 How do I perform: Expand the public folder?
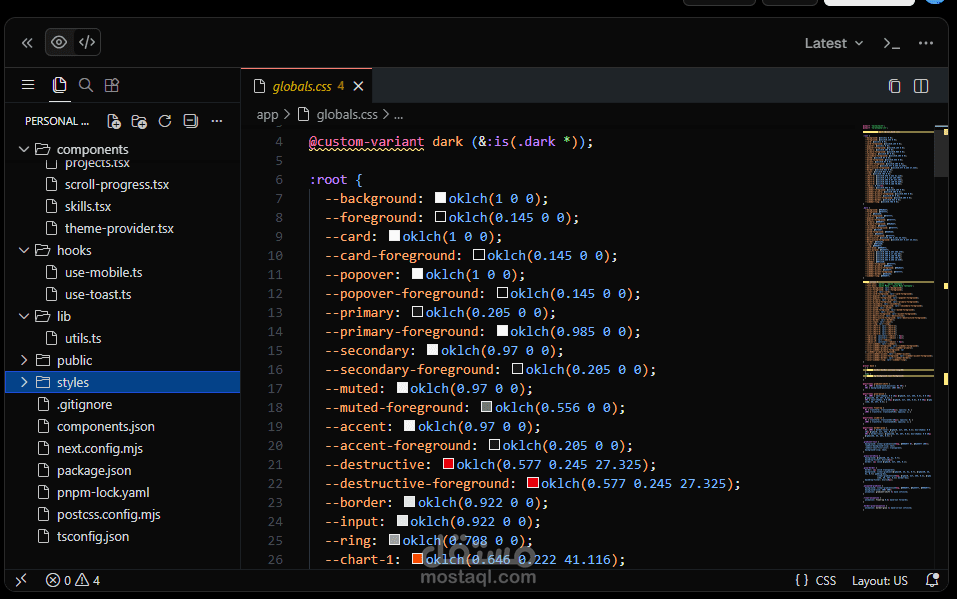[74, 360]
